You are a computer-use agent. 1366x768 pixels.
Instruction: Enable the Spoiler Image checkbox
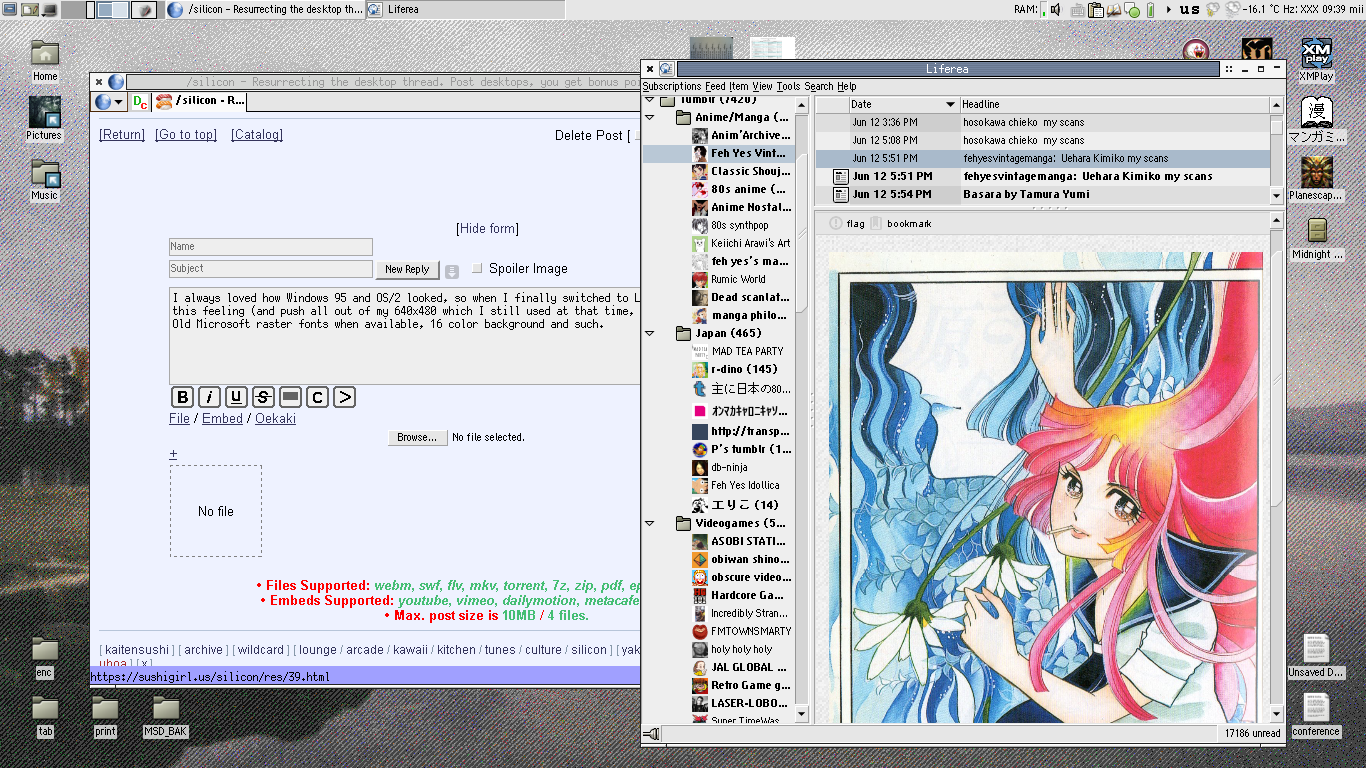pyautogui.click(x=477, y=268)
